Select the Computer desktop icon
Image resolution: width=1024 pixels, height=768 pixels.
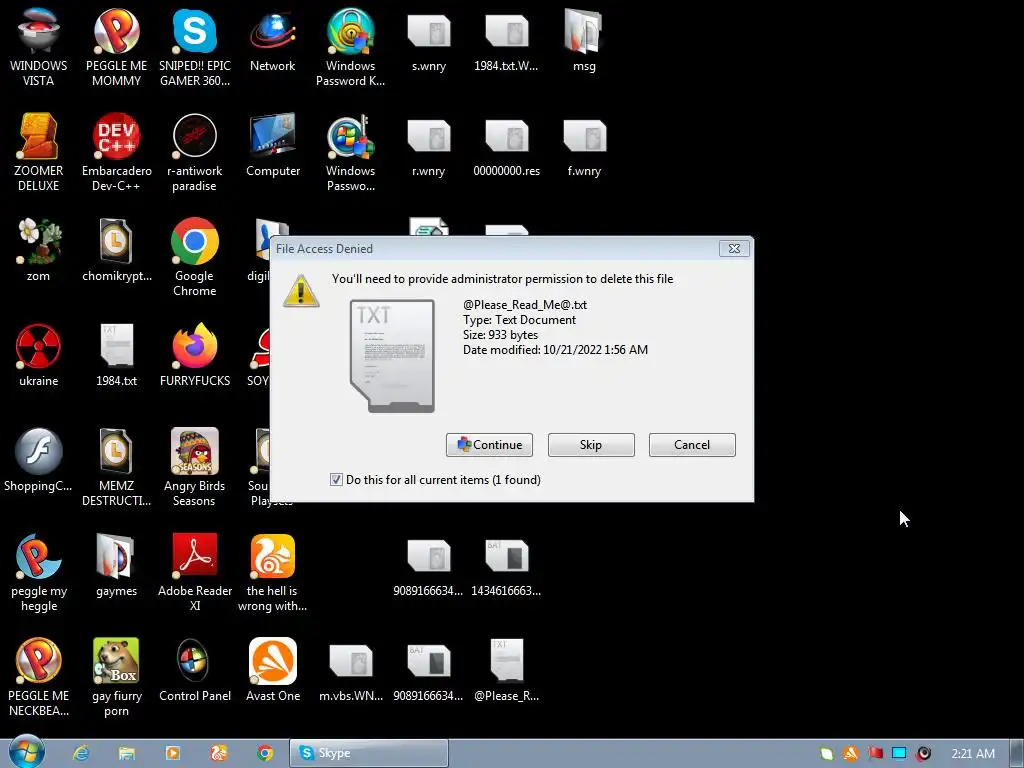(x=272, y=146)
